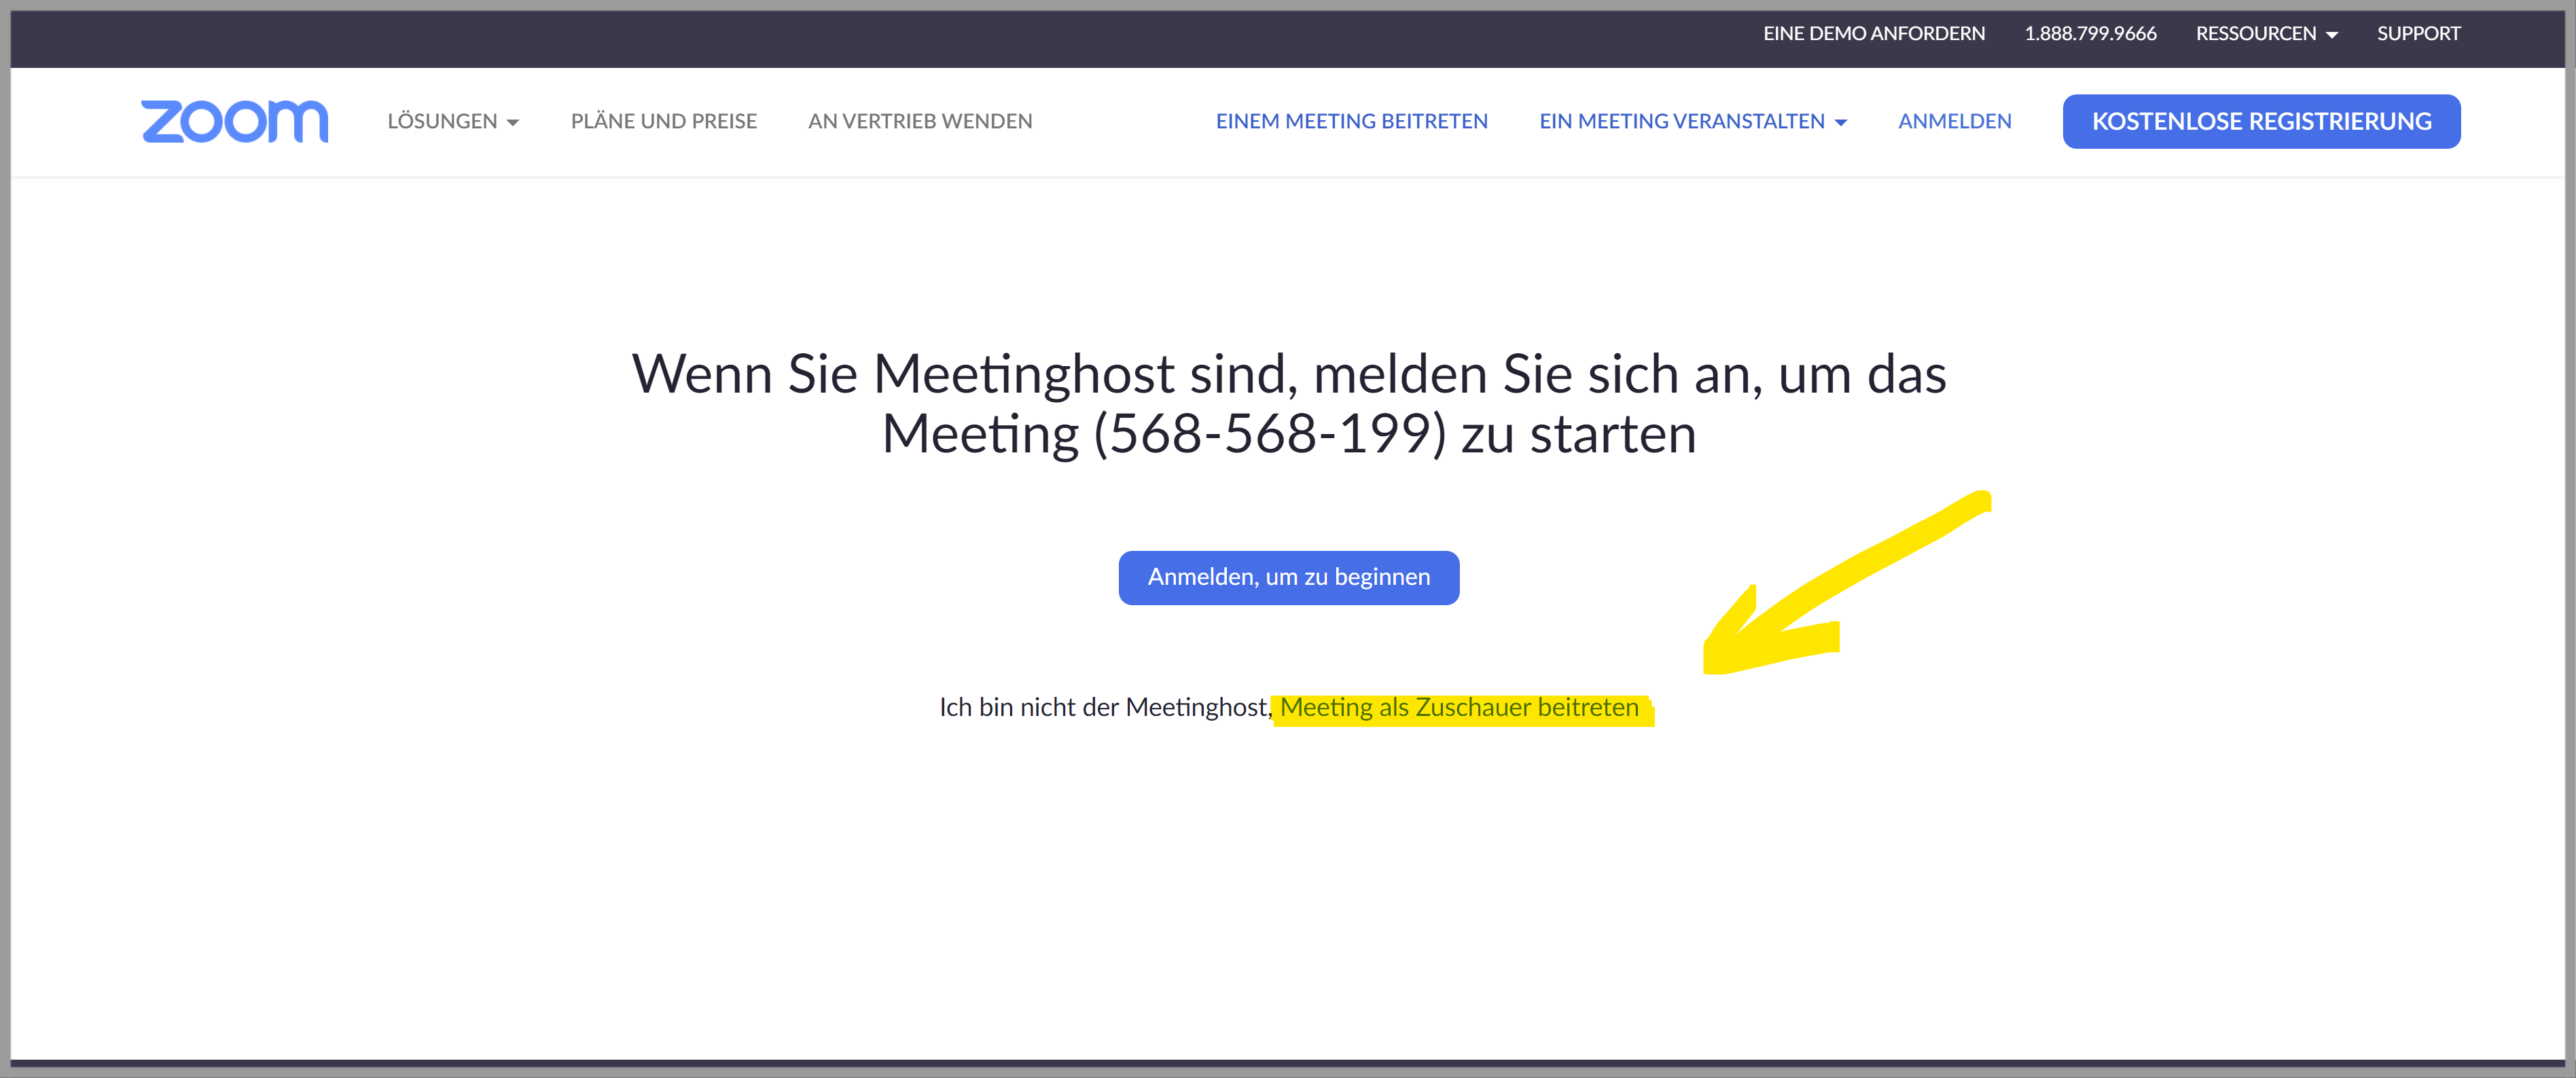Open the LÖSUNGEN dropdown menu
Screen dimensions: 2576x1078
tap(453, 121)
